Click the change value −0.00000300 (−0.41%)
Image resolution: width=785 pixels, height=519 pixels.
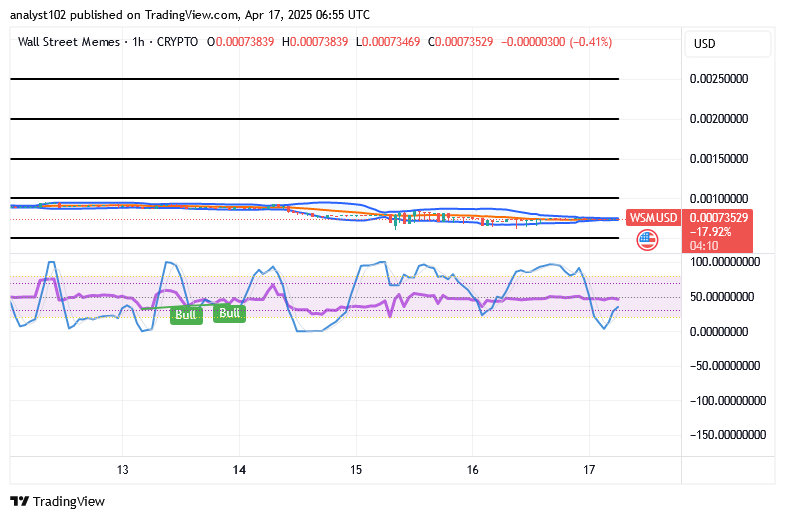556,42
